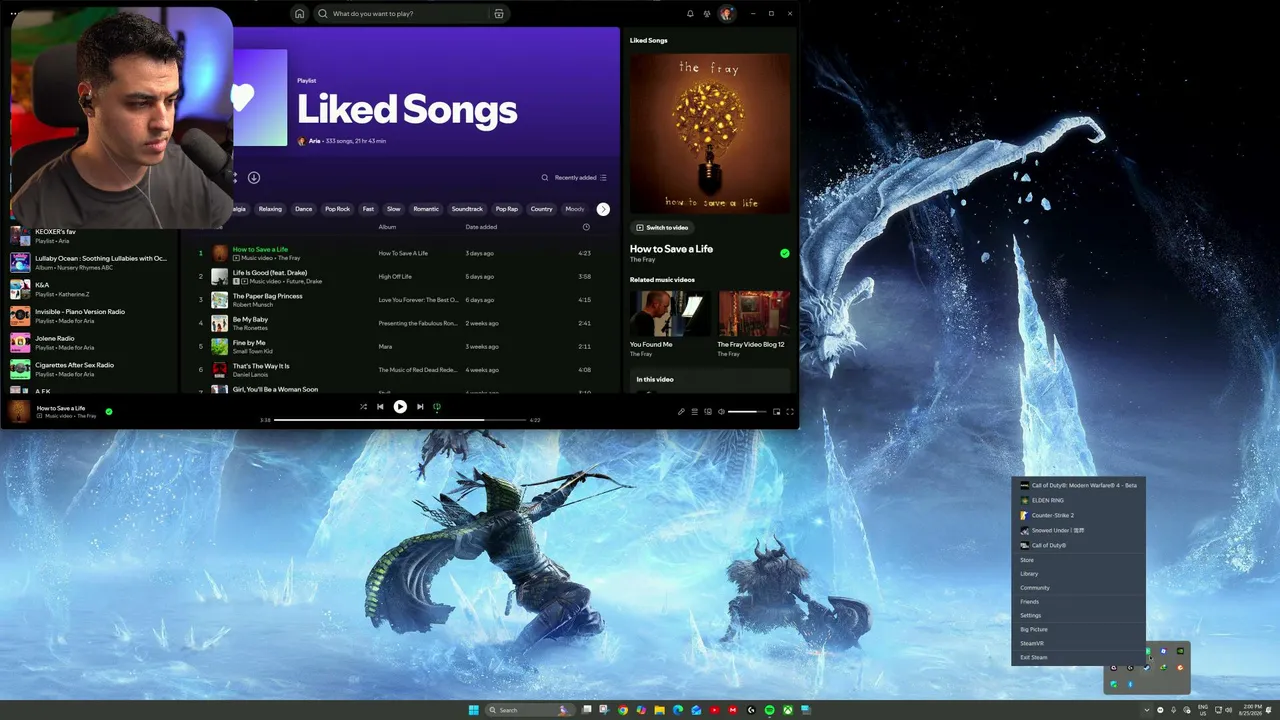Open Jolene Radio in the library

coord(90,342)
